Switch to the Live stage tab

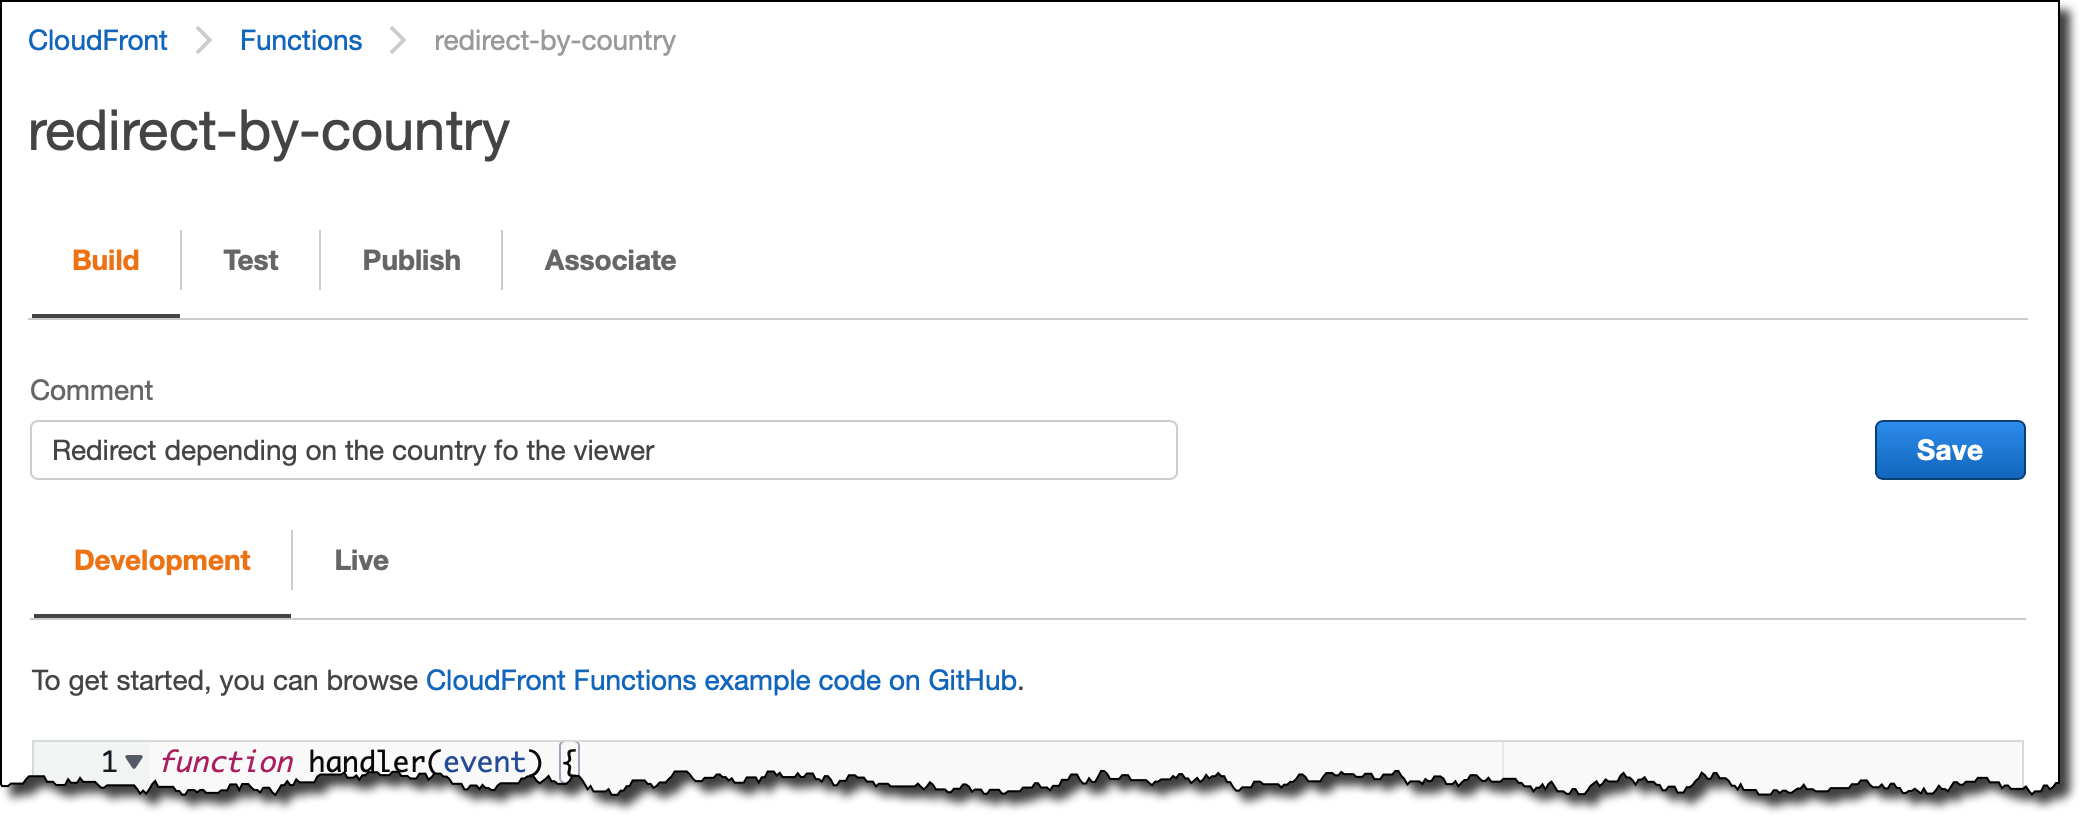click(x=362, y=561)
